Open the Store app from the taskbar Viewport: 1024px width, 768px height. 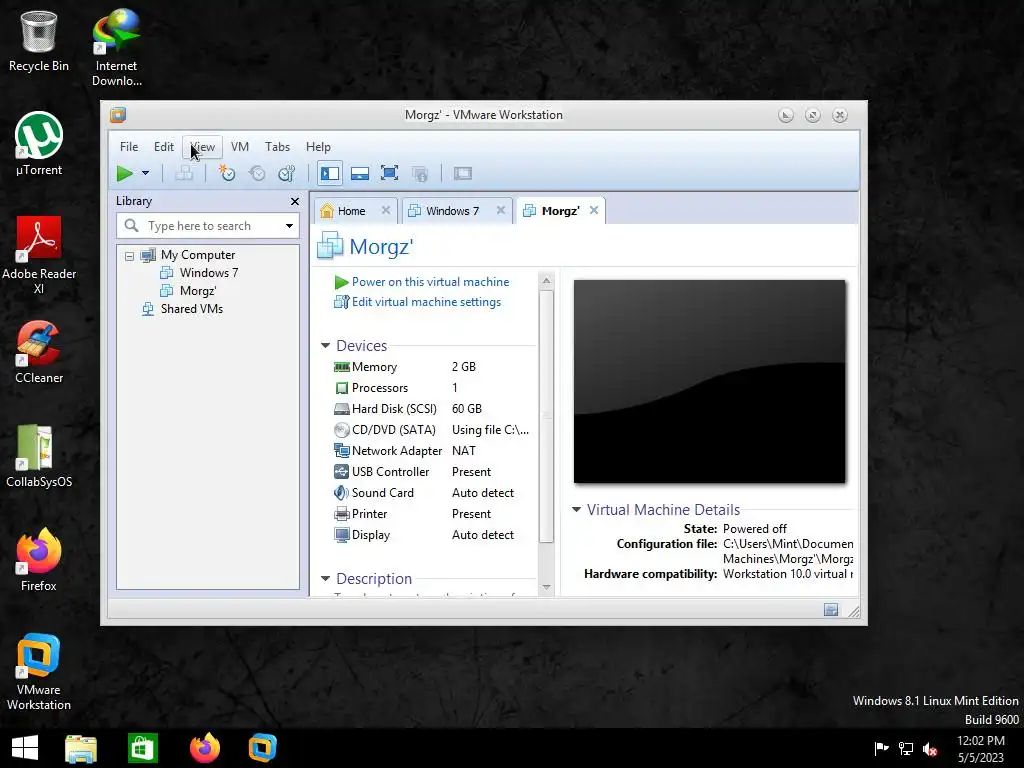143,748
